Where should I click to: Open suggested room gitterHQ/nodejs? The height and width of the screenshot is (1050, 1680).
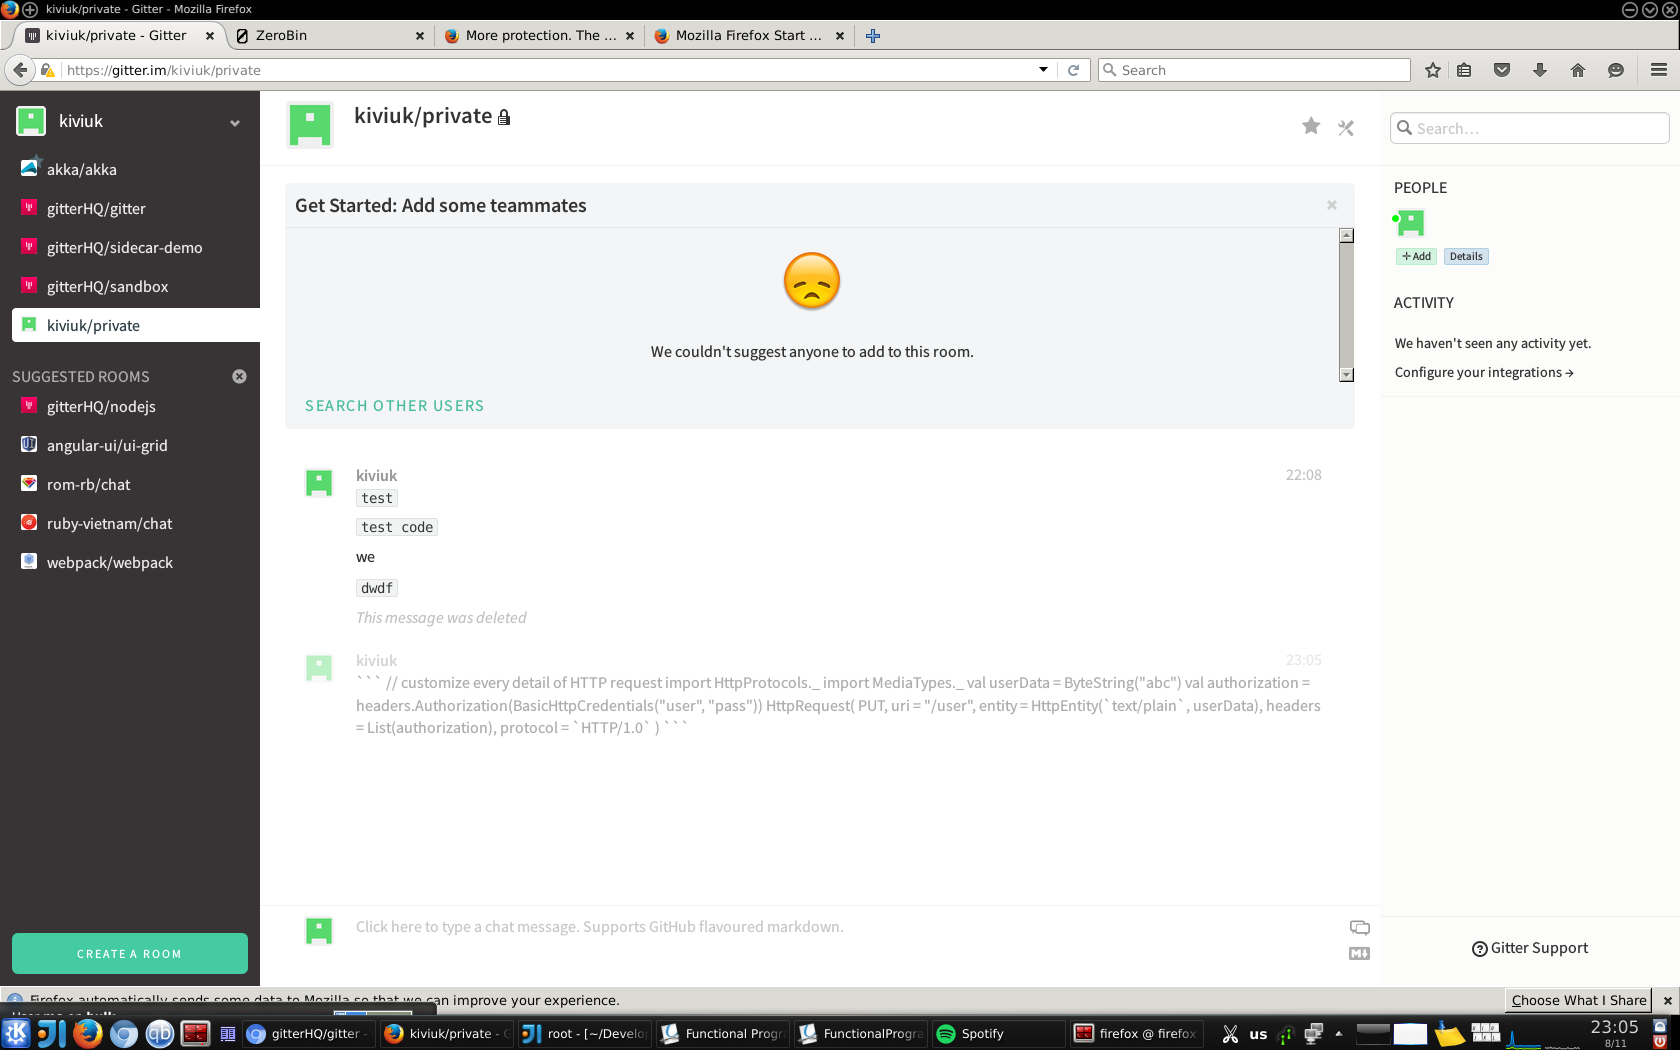coord(130,406)
